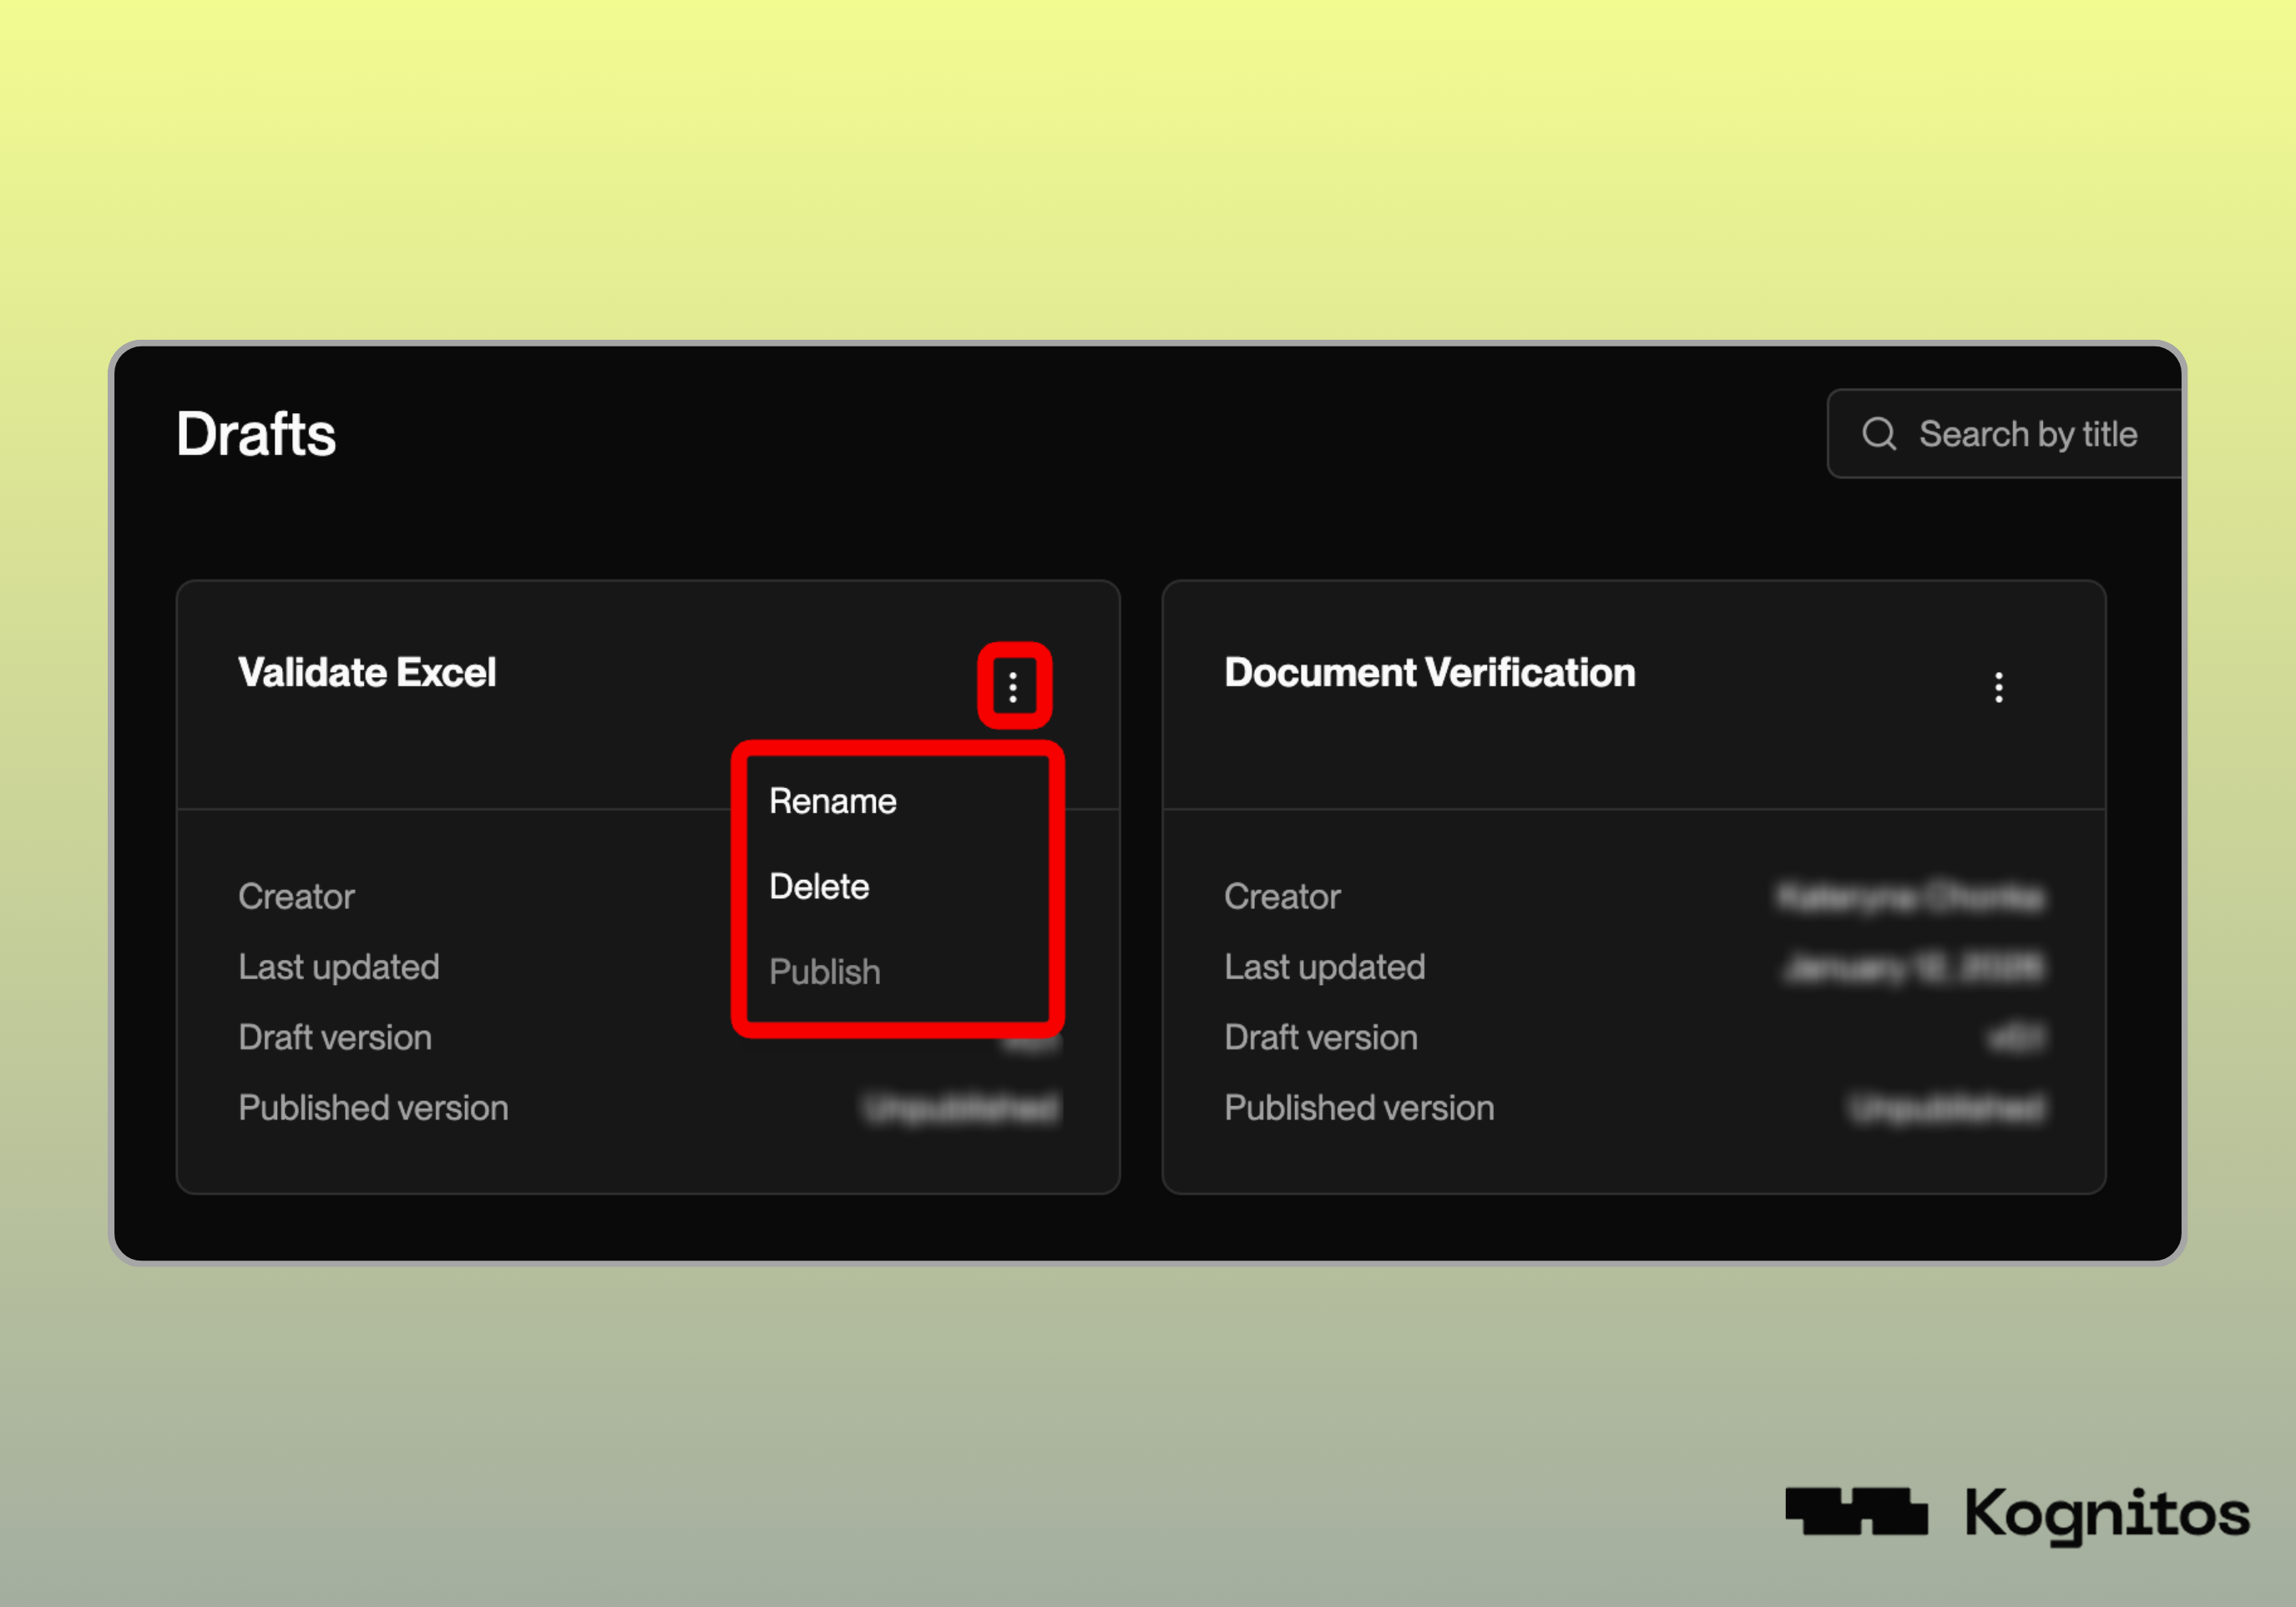Open the Document Verification three-dot menu

1998,687
